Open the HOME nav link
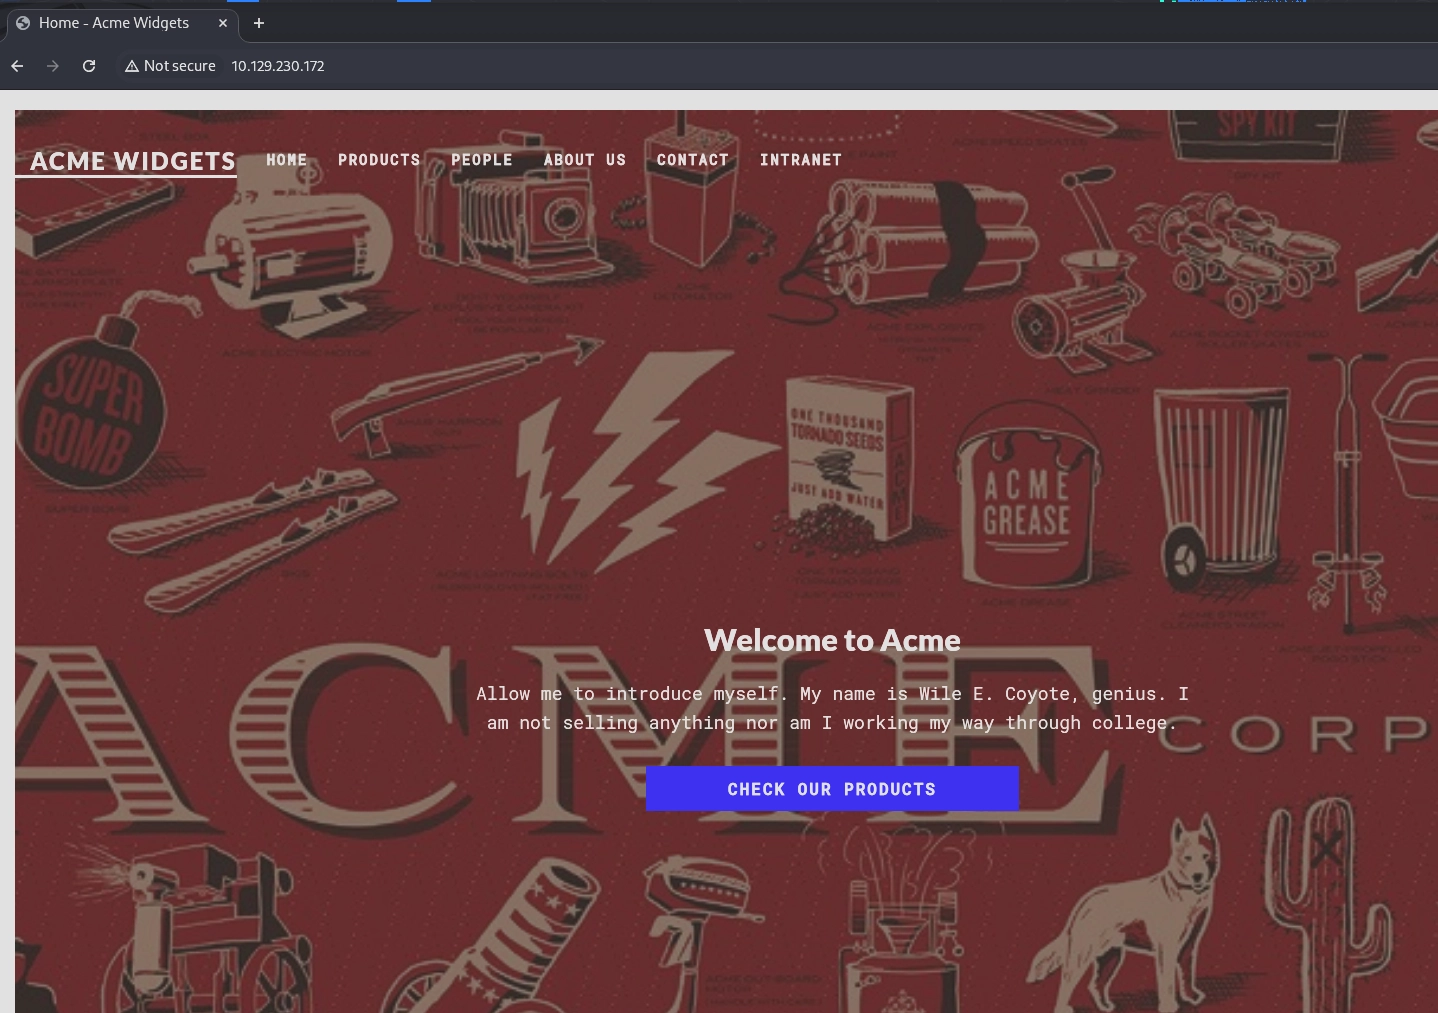This screenshot has width=1438, height=1013. (286, 160)
